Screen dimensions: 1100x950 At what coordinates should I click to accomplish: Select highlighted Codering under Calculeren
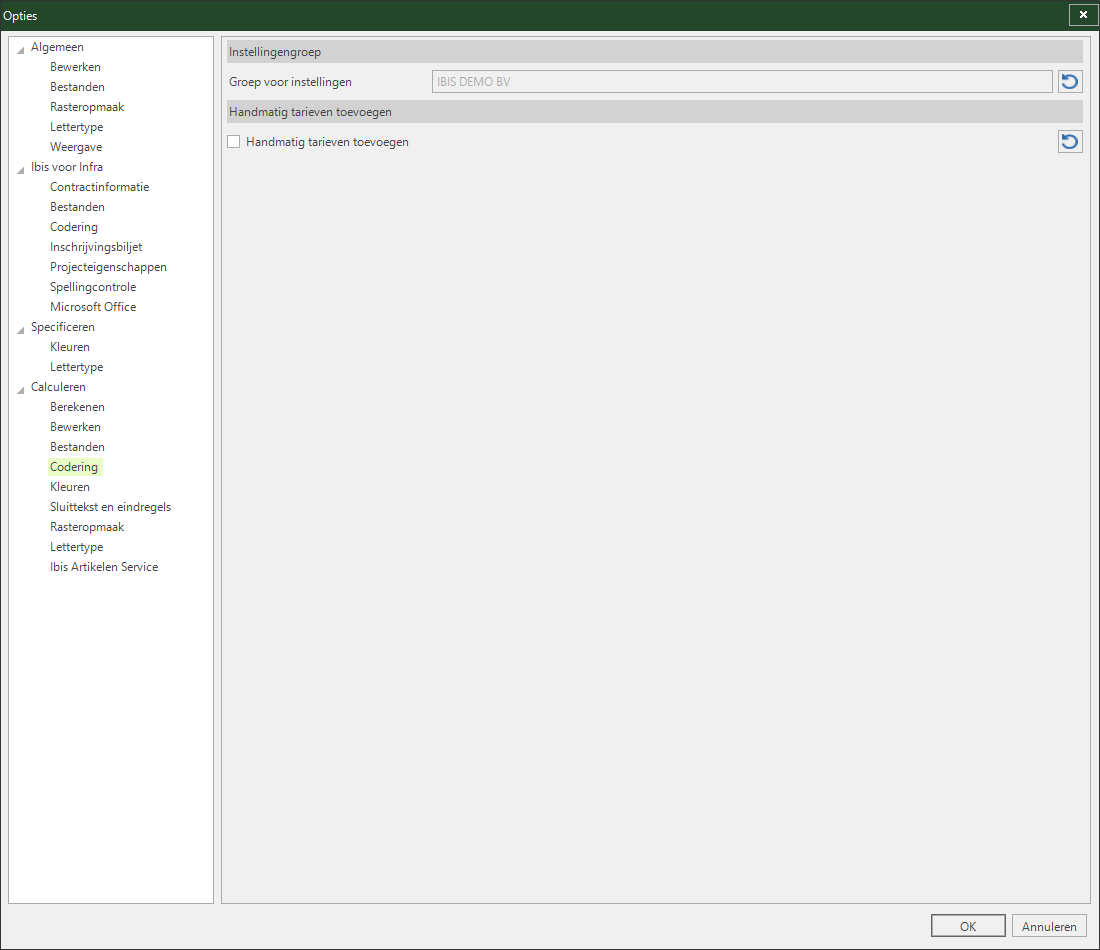(x=74, y=467)
